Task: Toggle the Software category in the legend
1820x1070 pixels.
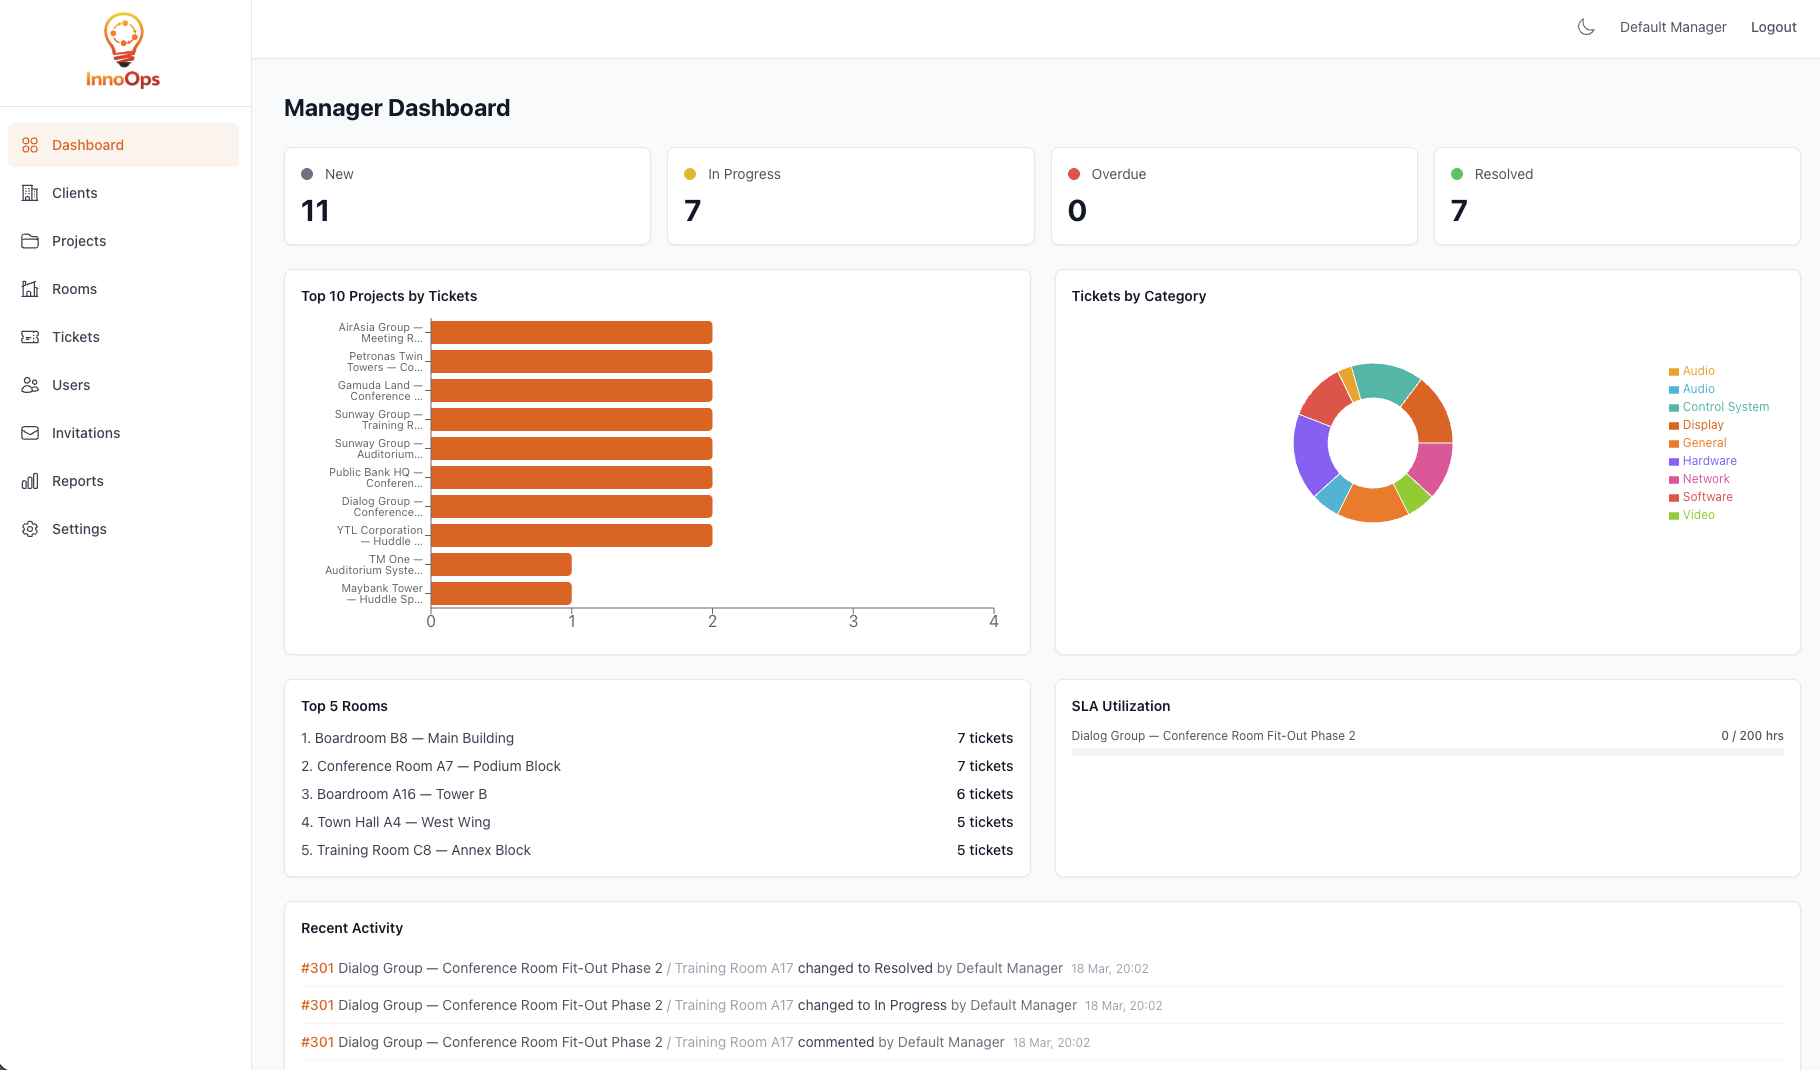Action: [x=1701, y=497]
